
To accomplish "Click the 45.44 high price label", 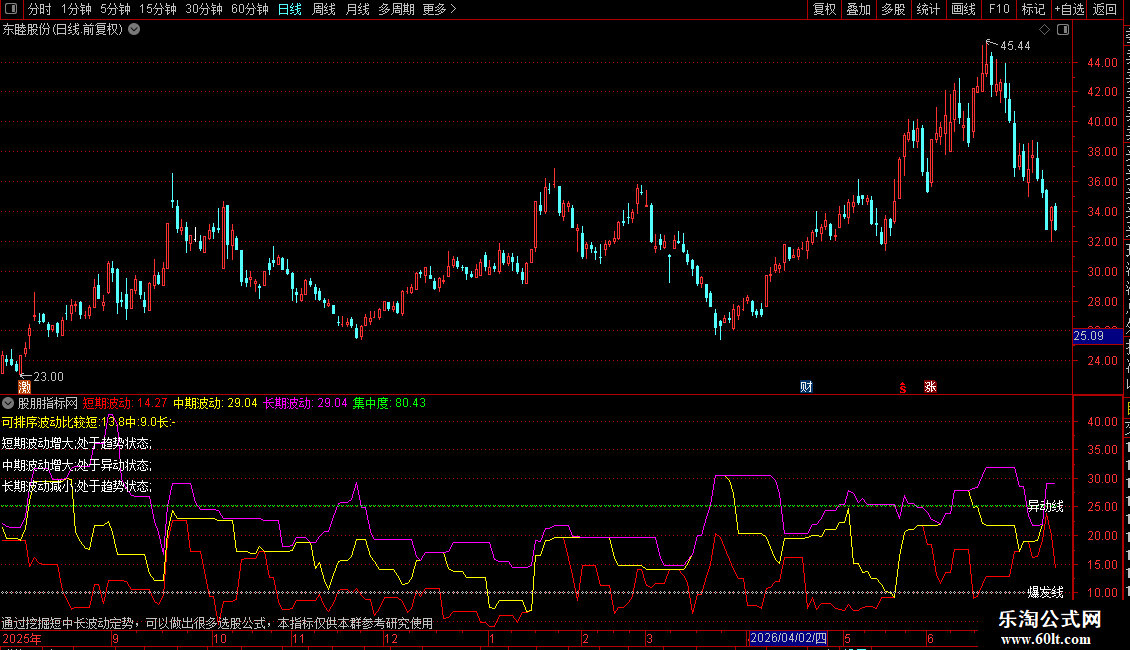I will (1015, 46).
